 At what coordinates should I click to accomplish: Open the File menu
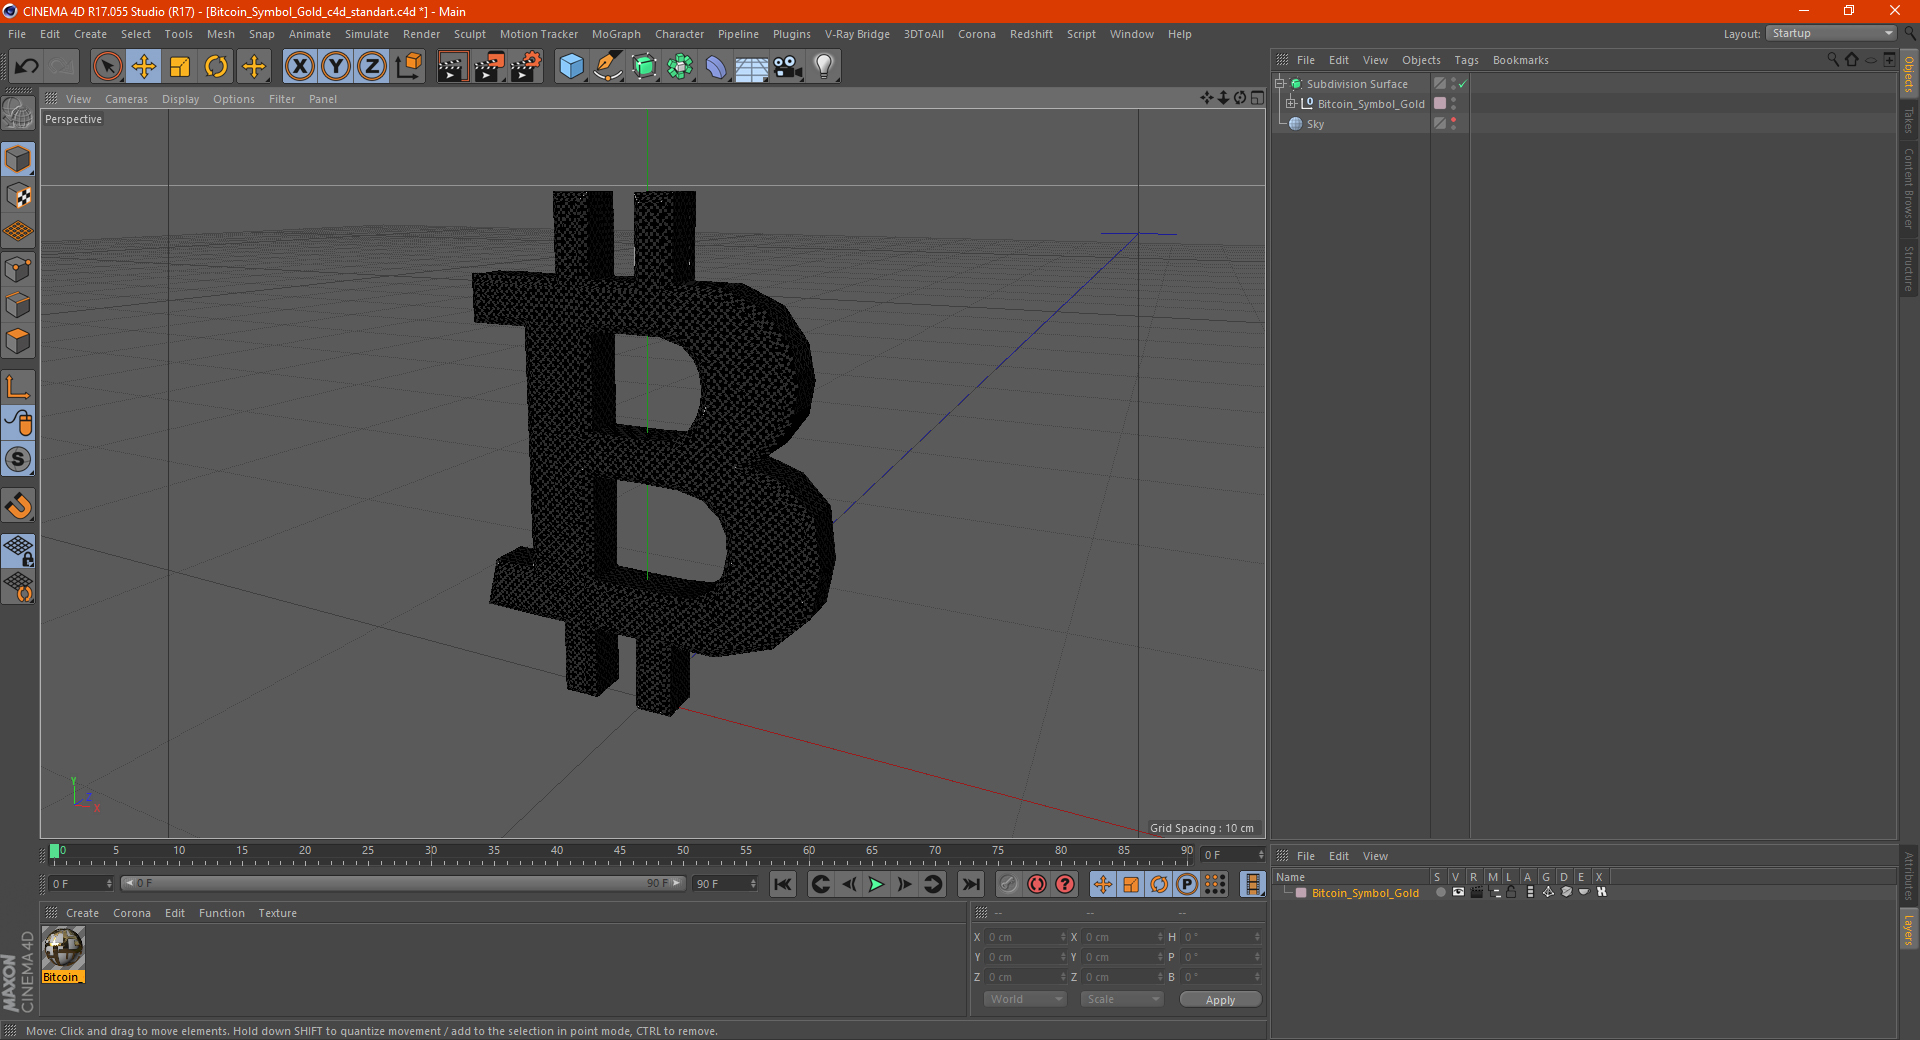pyautogui.click(x=17, y=34)
